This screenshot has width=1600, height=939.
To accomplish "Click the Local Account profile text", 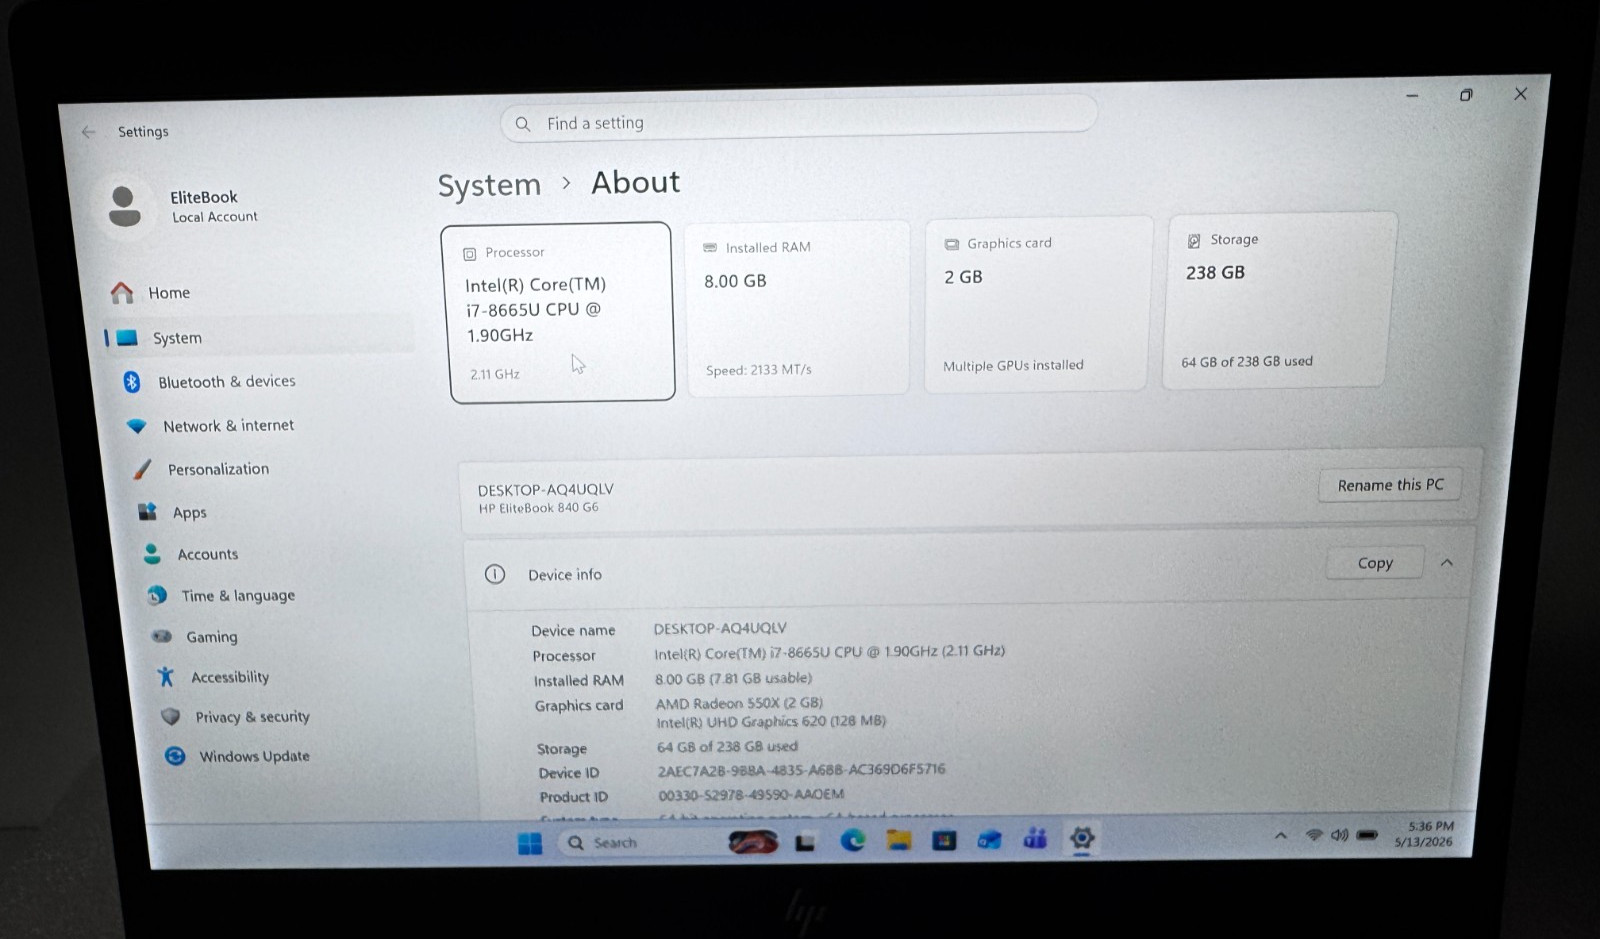I will [x=215, y=217].
